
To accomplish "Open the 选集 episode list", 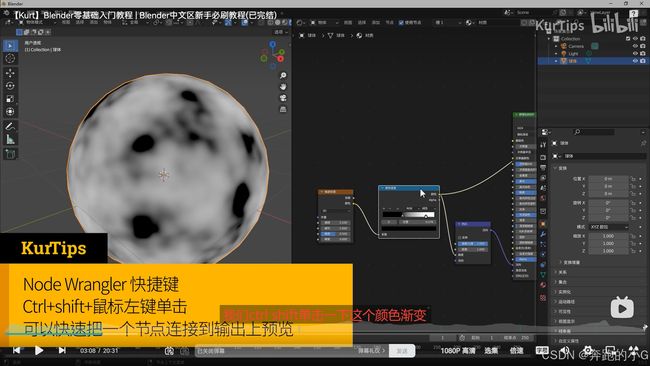I will 491,351.
